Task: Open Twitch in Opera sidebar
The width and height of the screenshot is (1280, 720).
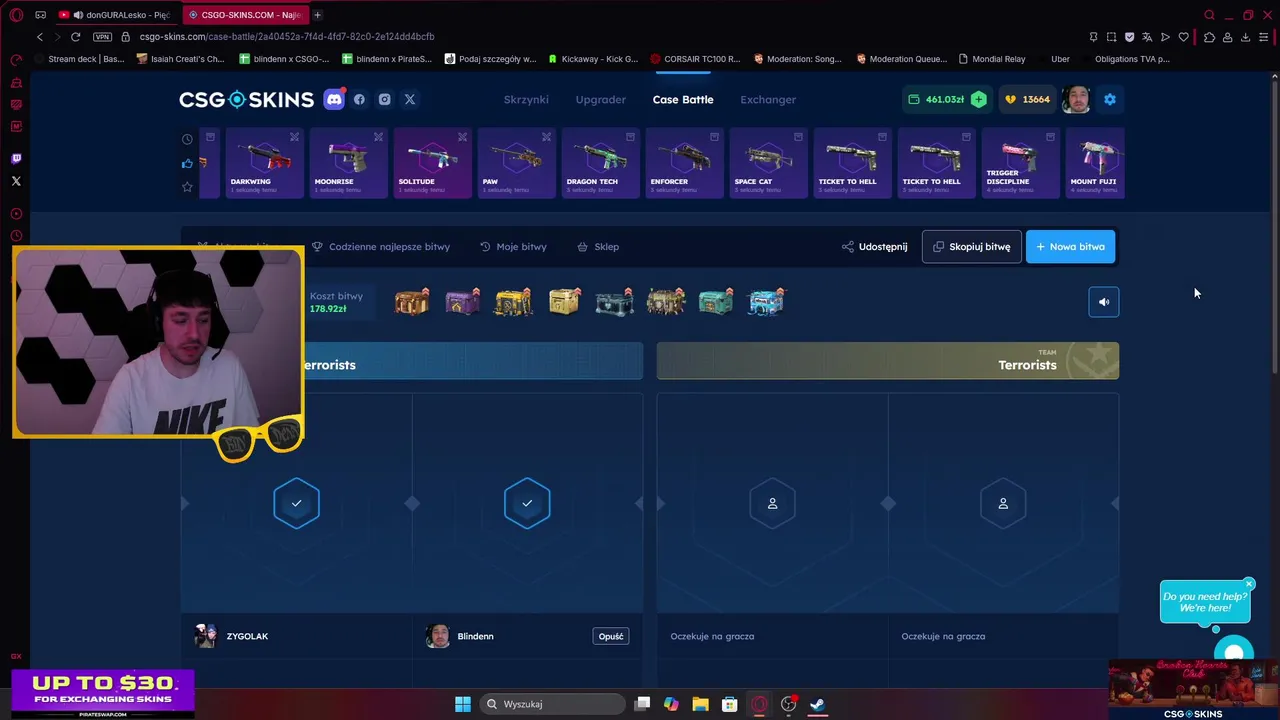Action: 16,159
